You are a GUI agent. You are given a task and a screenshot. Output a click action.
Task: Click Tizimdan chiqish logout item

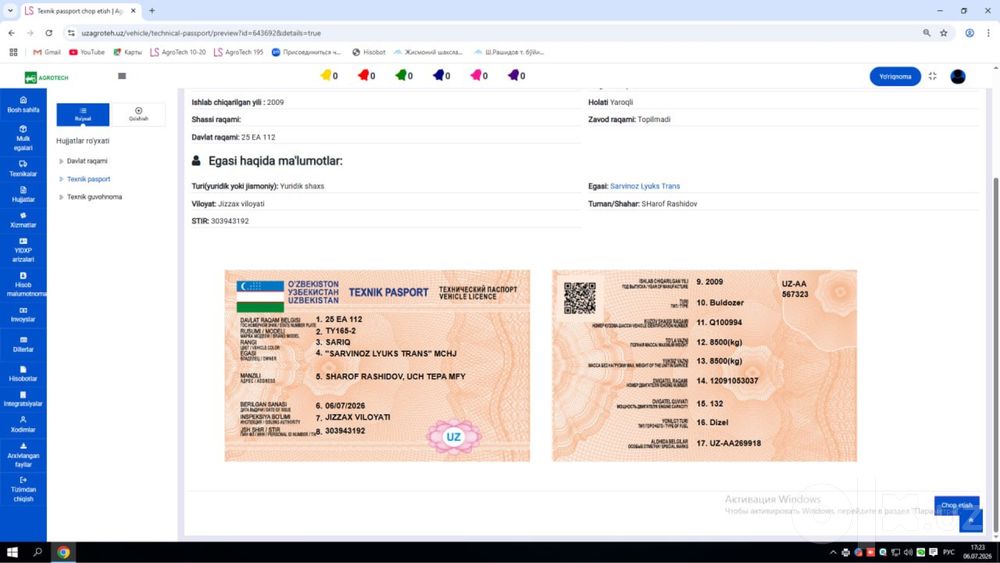coord(23,489)
